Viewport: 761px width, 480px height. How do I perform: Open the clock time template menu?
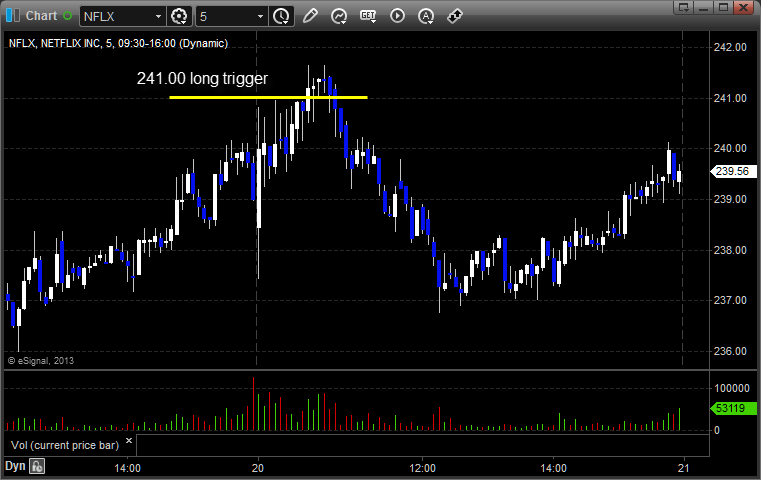pyautogui.click(x=281, y=17)
